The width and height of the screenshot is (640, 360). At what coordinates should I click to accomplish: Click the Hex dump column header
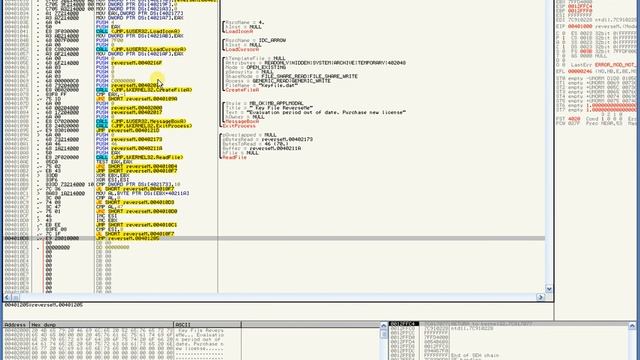pyautogui.click(x=102, y=325)
